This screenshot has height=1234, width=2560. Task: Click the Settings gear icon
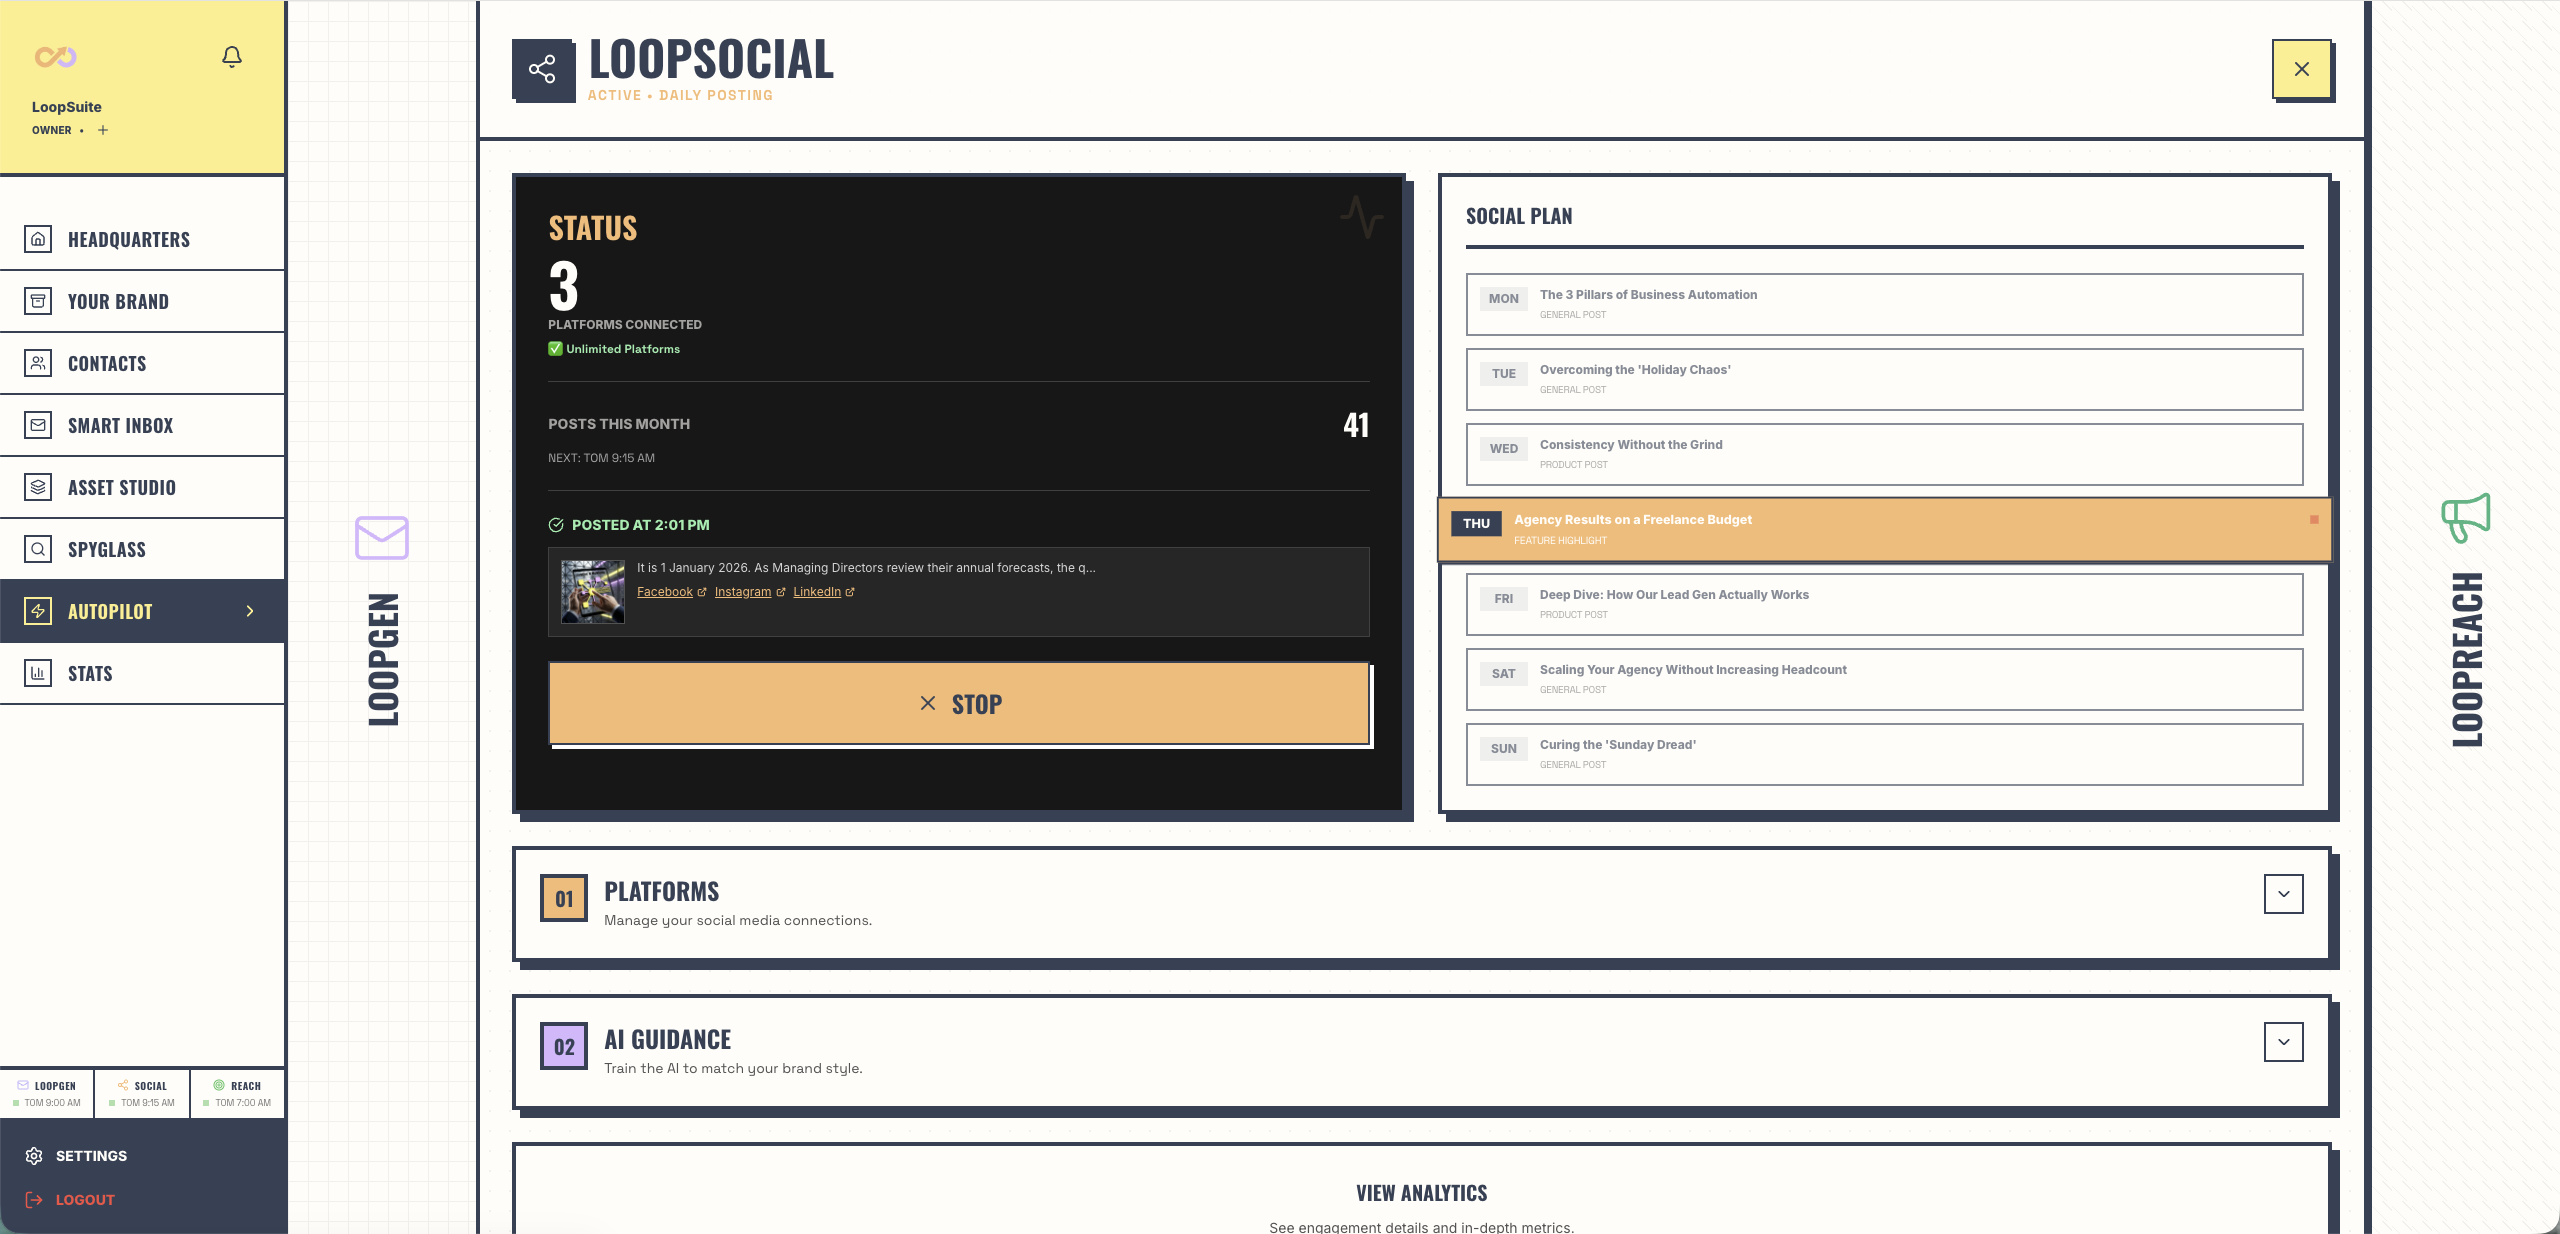pos(34,1156)
